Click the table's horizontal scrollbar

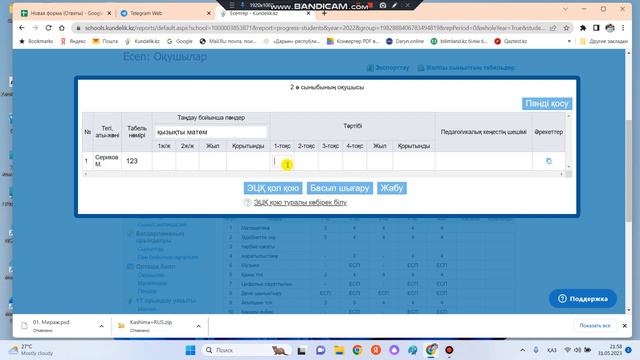coord(323,174)
